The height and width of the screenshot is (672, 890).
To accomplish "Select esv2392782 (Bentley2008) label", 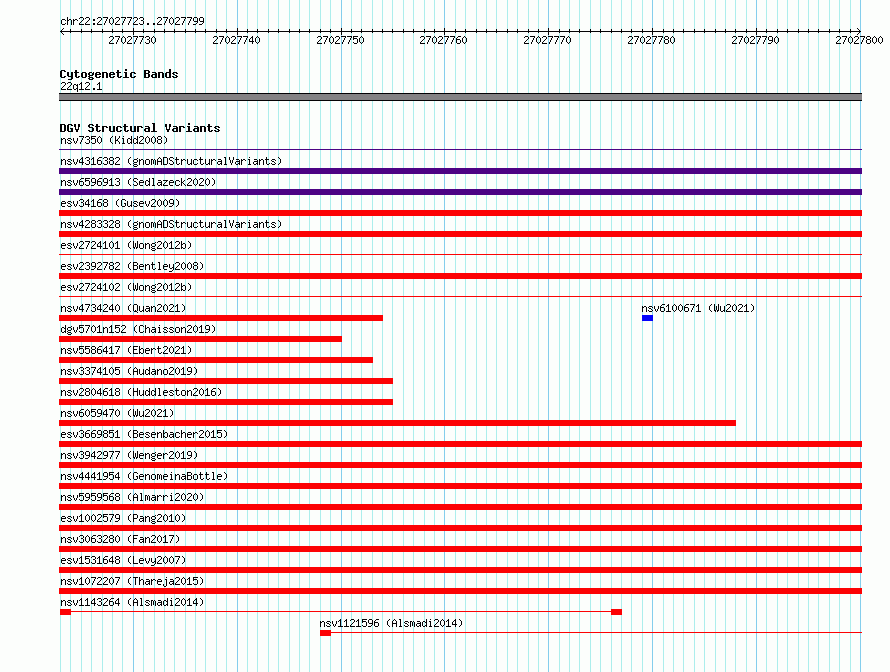I will point(132,266).
